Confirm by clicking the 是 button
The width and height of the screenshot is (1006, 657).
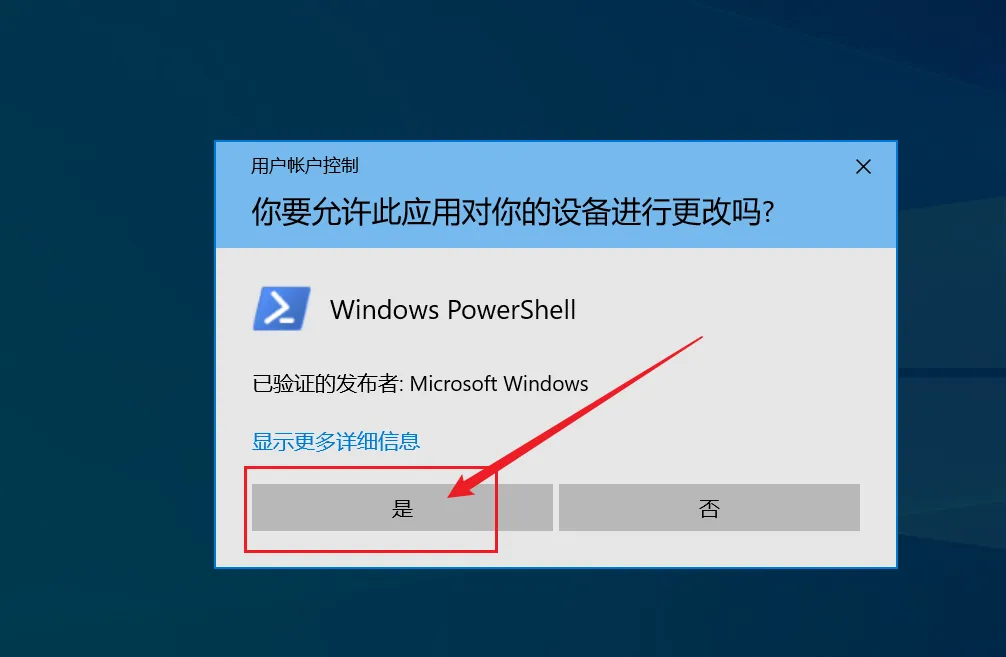click(402, 508)
